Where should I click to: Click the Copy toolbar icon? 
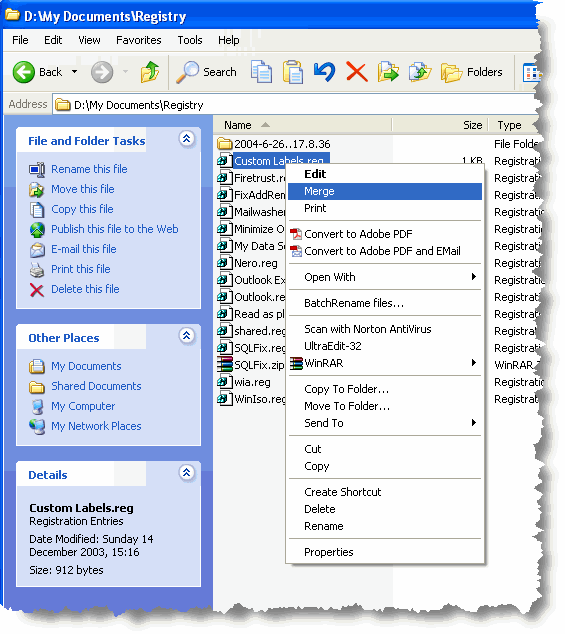(x=261, y=72)
